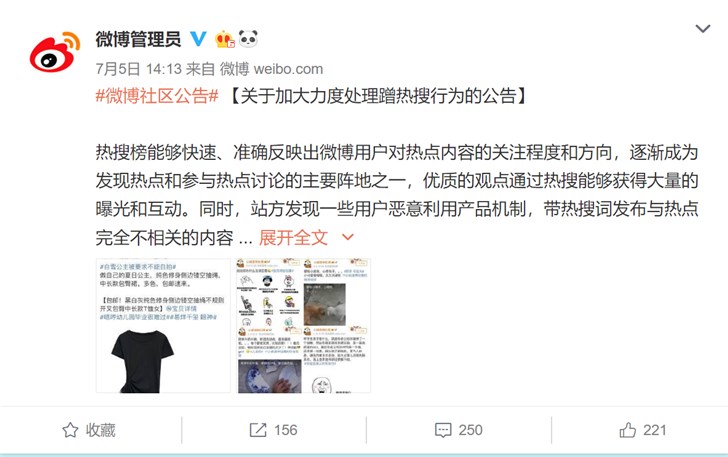Click the comment bubble icon
The height and width of the screenshot is (457, 728).
point(443,430)
